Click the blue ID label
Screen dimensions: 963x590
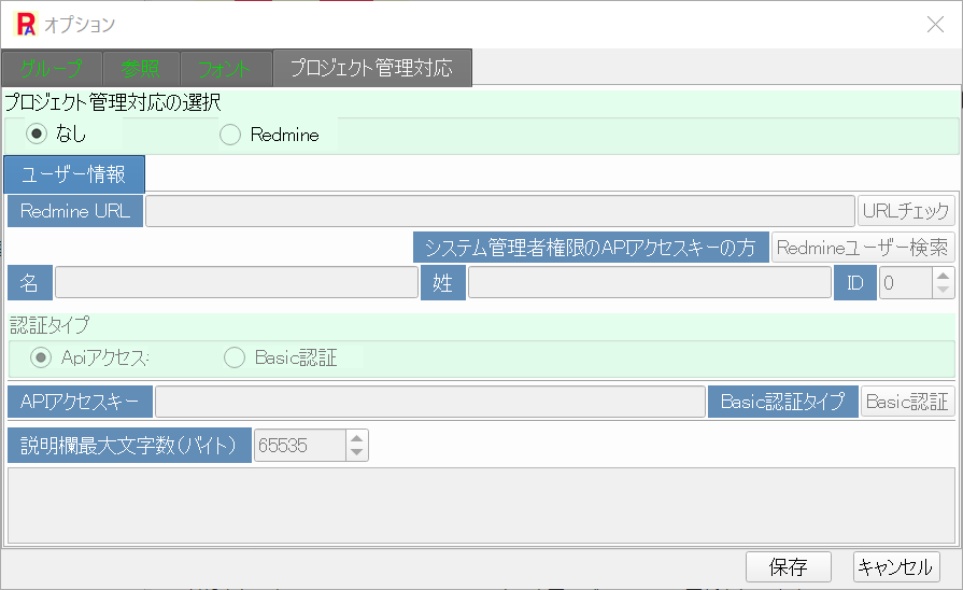pos(855,283)
